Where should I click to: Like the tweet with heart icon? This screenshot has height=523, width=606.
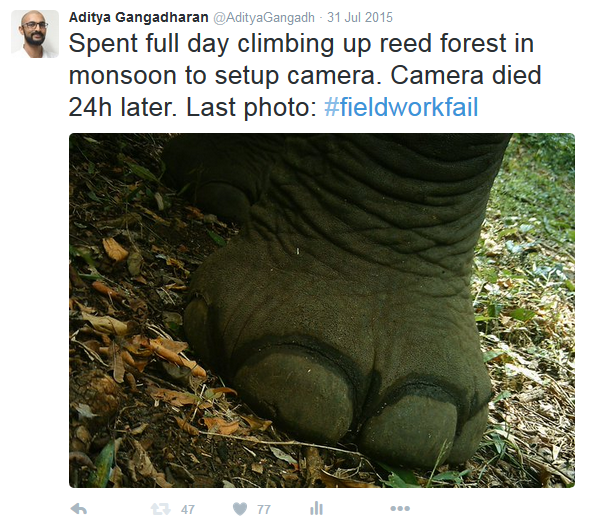pos(239,509)
